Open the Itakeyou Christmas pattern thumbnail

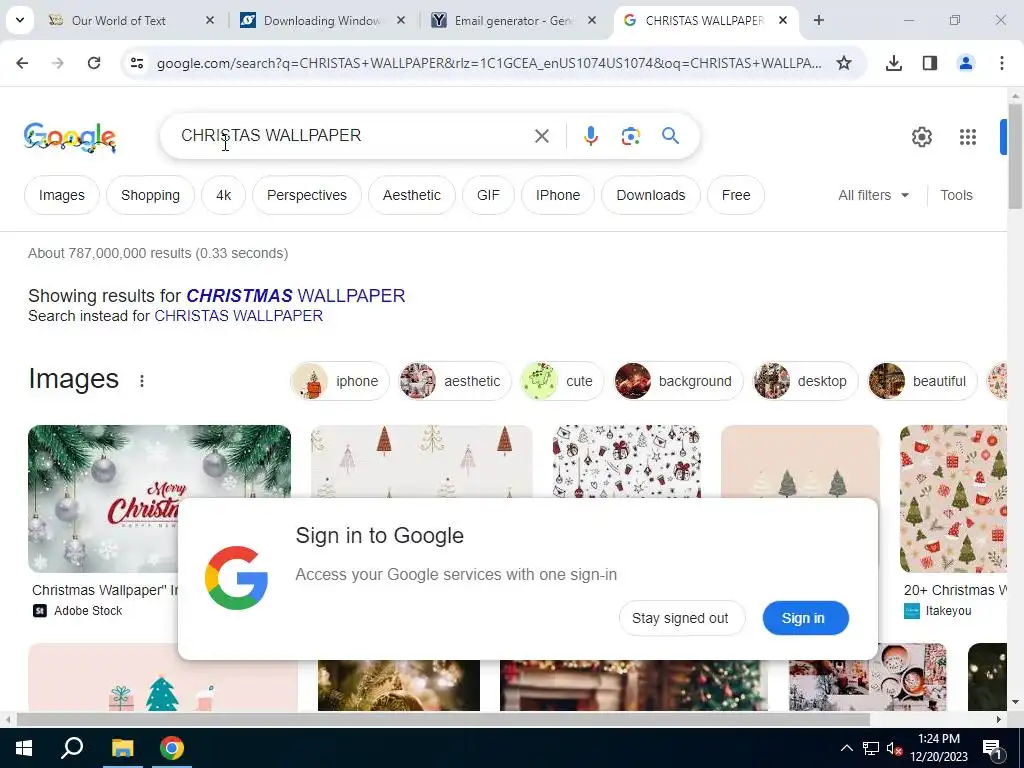pos(953,499)
